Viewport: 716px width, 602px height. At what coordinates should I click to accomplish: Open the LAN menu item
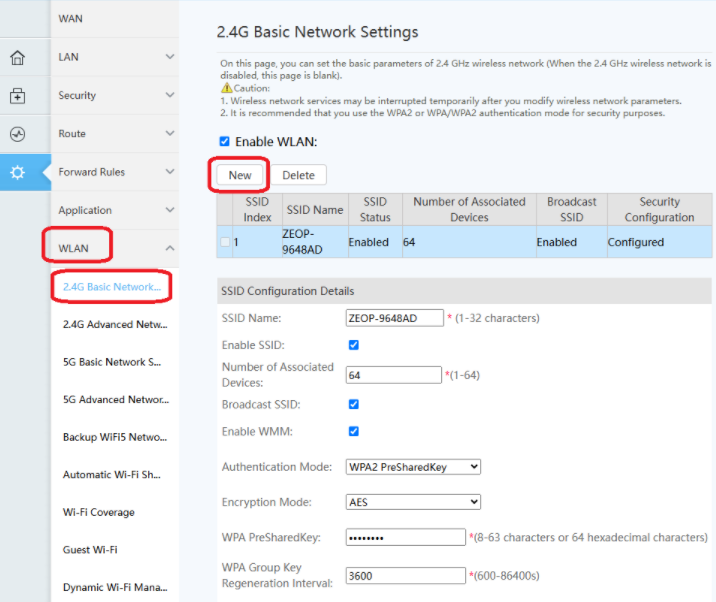point(115,57)
